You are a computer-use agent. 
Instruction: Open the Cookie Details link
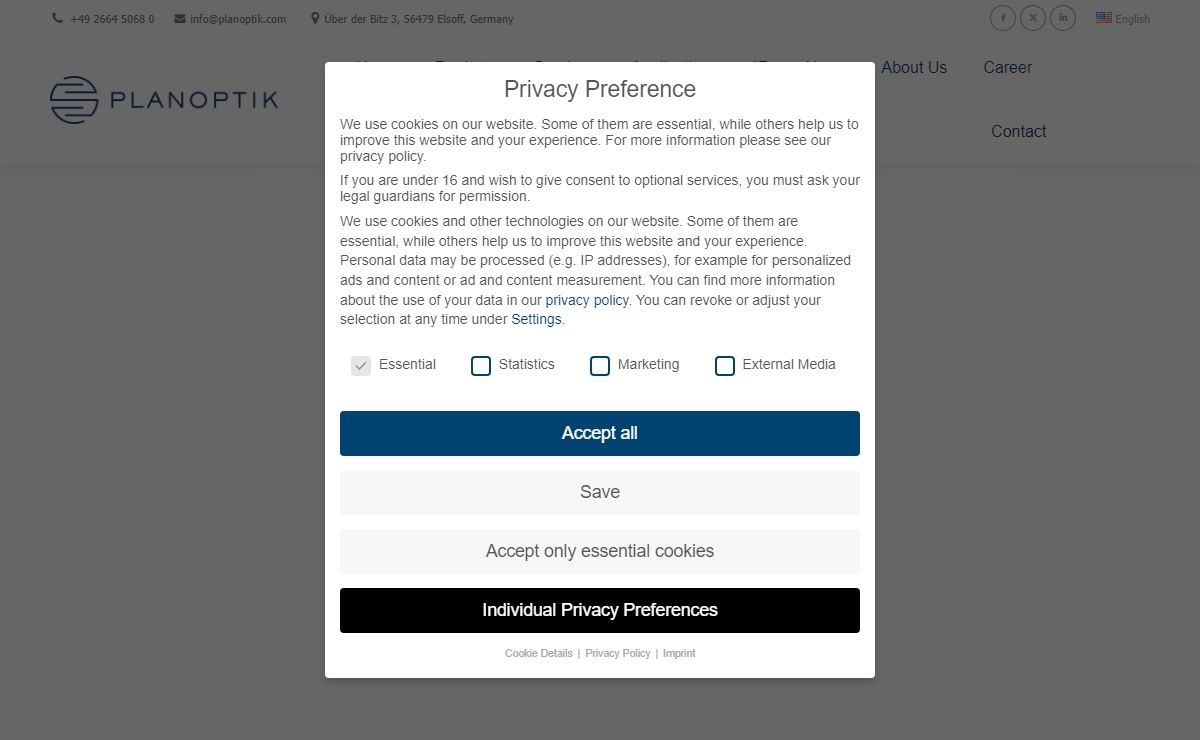pos(539,653)
